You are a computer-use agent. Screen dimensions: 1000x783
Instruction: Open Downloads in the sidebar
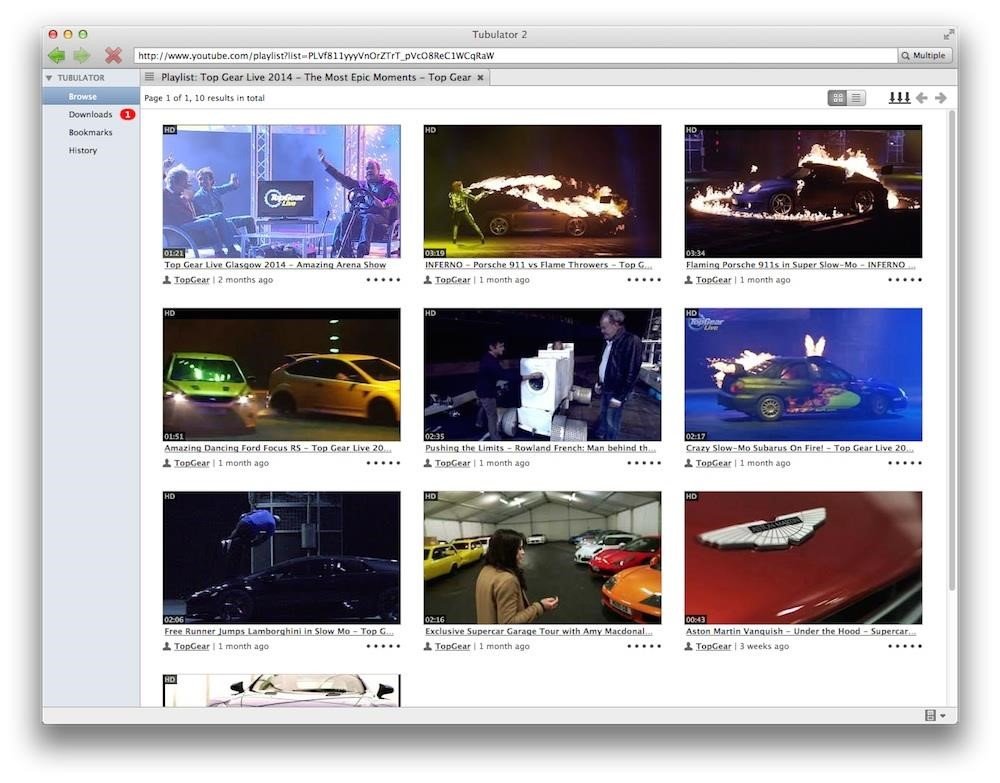pos(91,114)
